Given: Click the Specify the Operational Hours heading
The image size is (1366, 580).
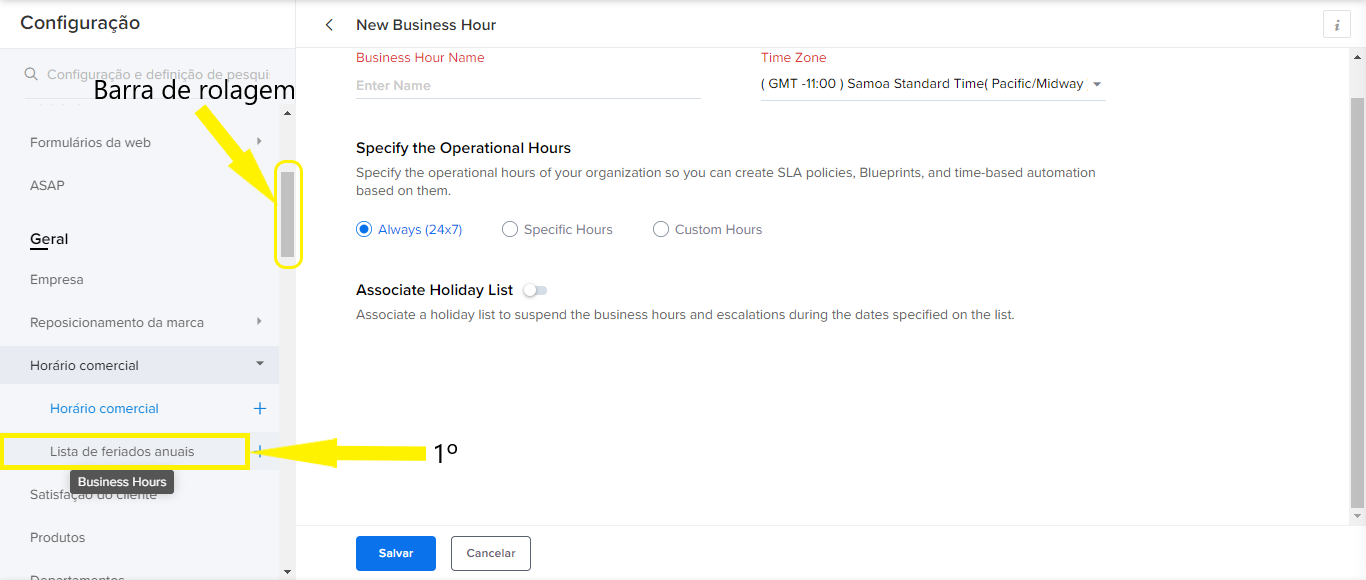Looking at the screenshot, I should (463, 148).
